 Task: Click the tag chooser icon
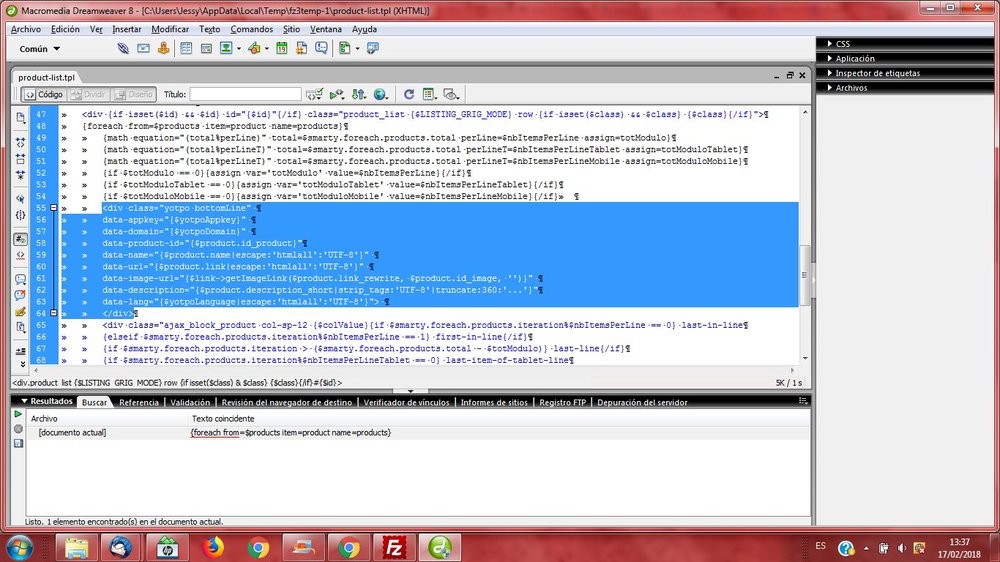point(373,48)
